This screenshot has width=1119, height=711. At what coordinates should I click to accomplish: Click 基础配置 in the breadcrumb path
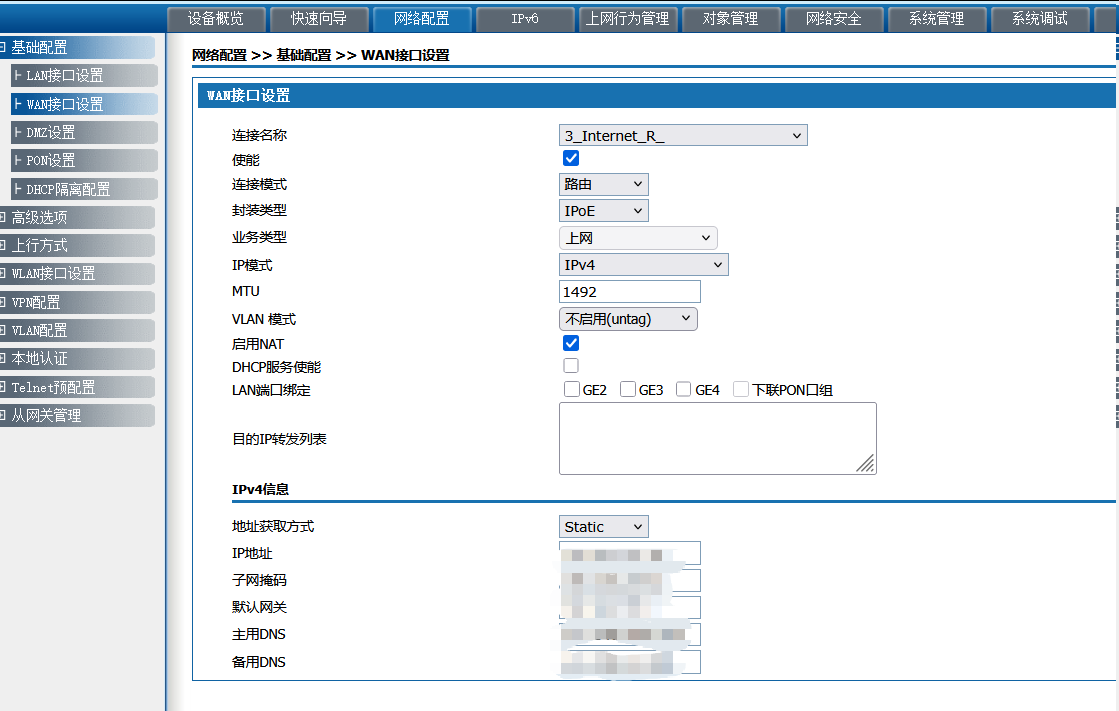click(x=304, y=56)
